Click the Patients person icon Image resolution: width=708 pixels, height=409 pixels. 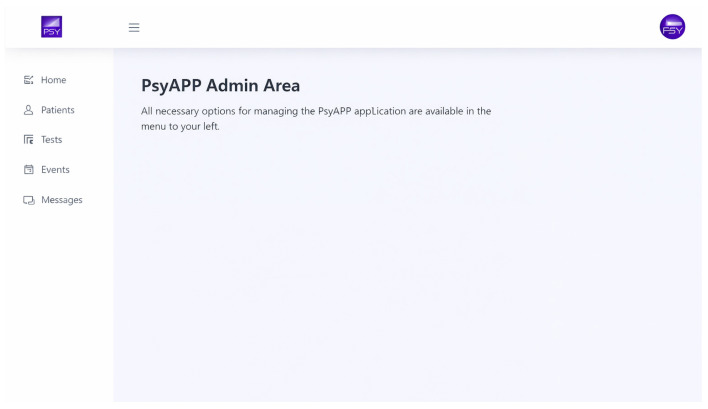coord(28,110)
